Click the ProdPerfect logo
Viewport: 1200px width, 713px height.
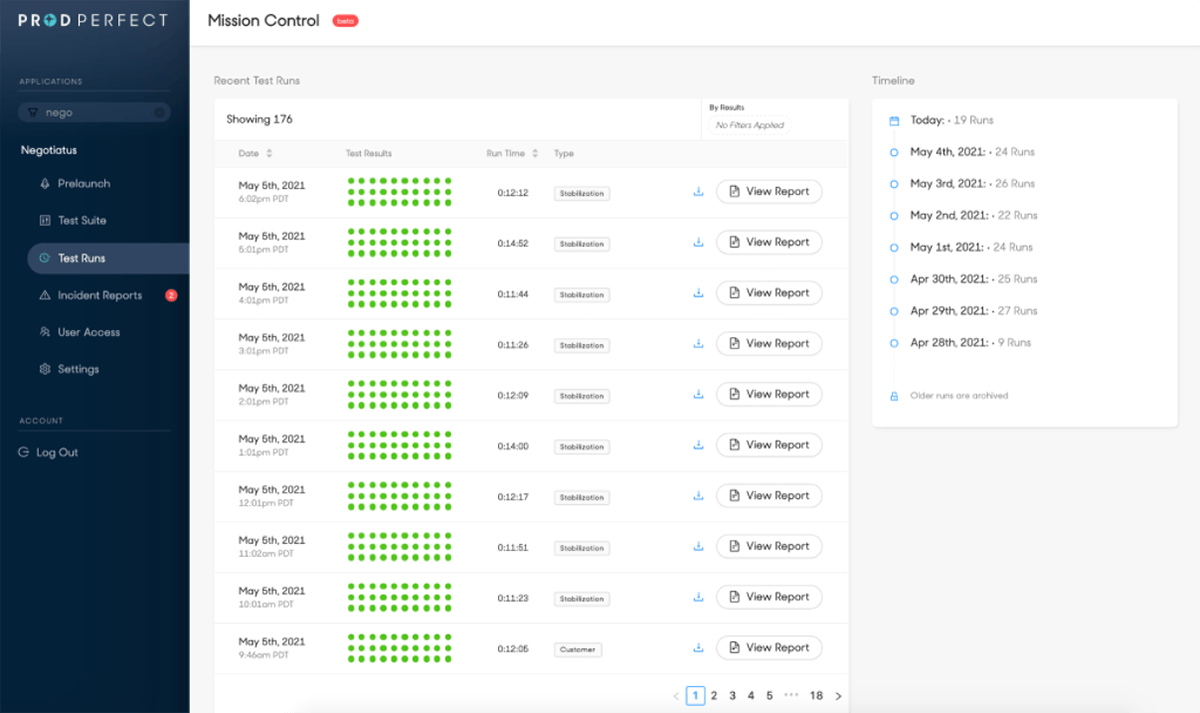coord(93,20)
